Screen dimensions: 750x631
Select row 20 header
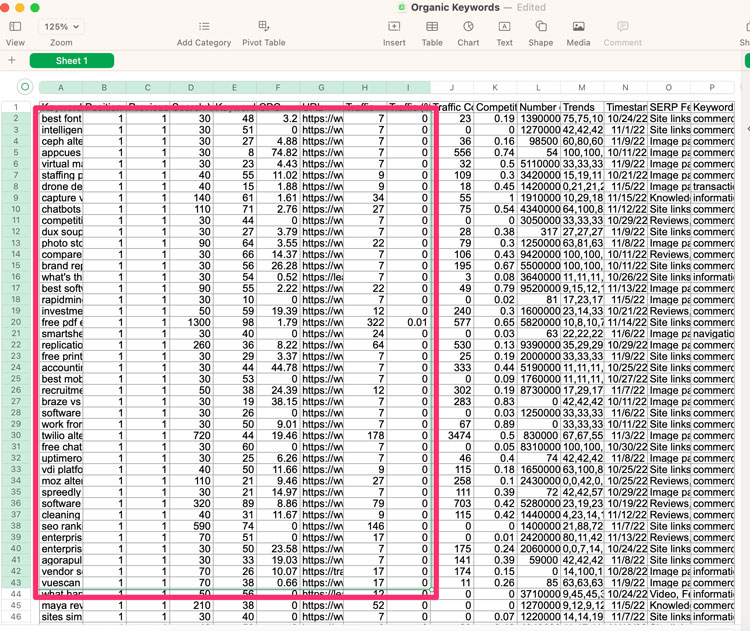click(16, 322)
